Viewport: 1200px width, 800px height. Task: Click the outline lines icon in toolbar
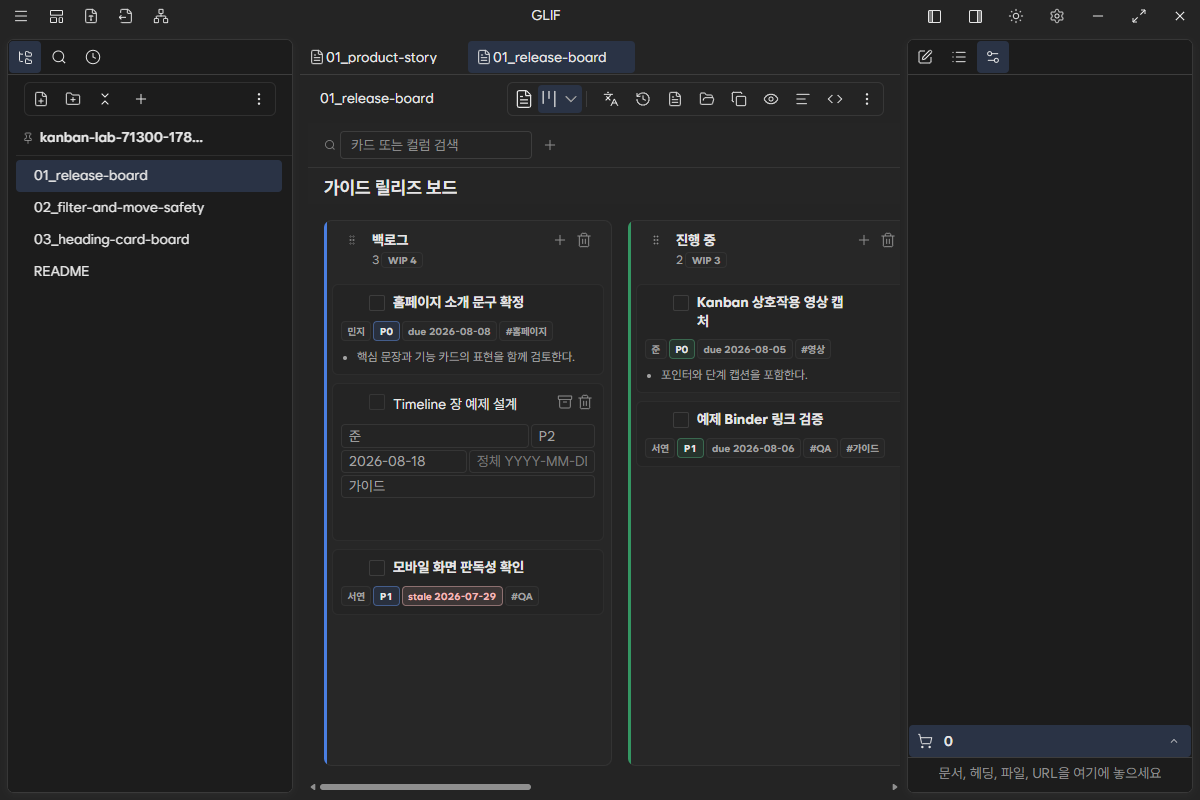[x=802, y=99]
